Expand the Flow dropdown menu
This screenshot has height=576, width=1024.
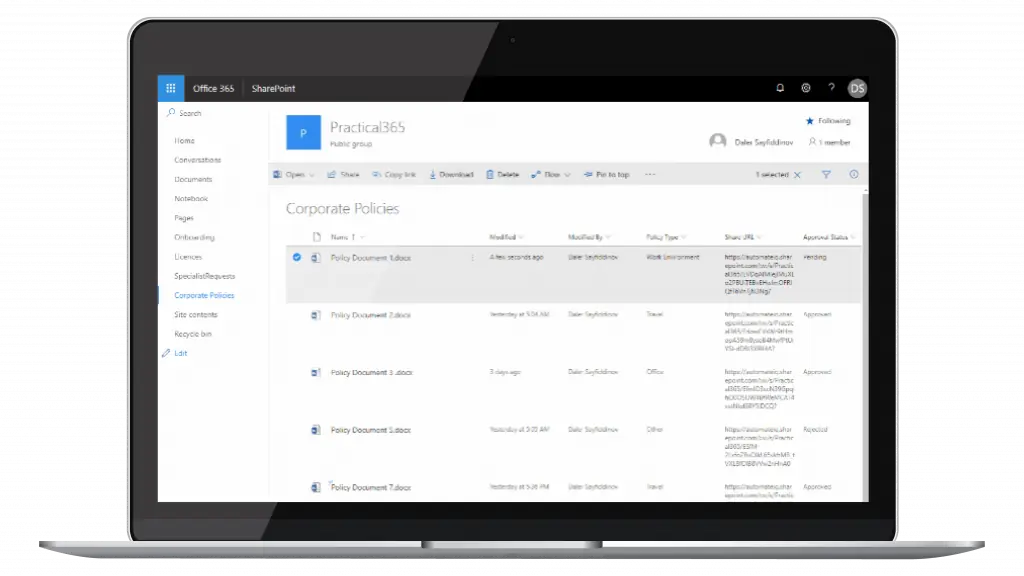tap(567, 175)
